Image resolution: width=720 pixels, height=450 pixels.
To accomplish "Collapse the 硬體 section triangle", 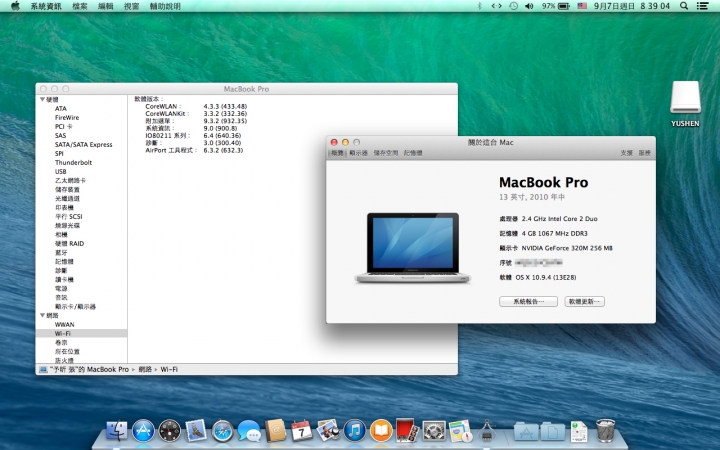I will pyautogui.click(x=42, y=99).
